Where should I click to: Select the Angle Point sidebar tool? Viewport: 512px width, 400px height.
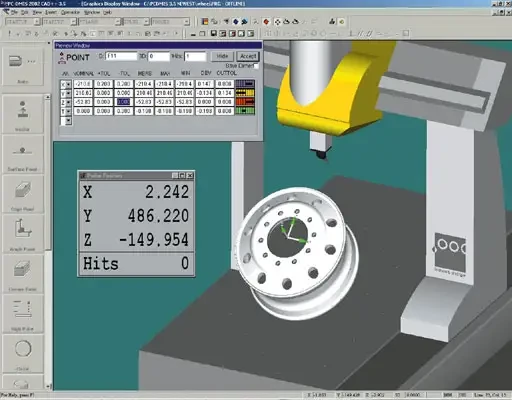tap(23, 233)
